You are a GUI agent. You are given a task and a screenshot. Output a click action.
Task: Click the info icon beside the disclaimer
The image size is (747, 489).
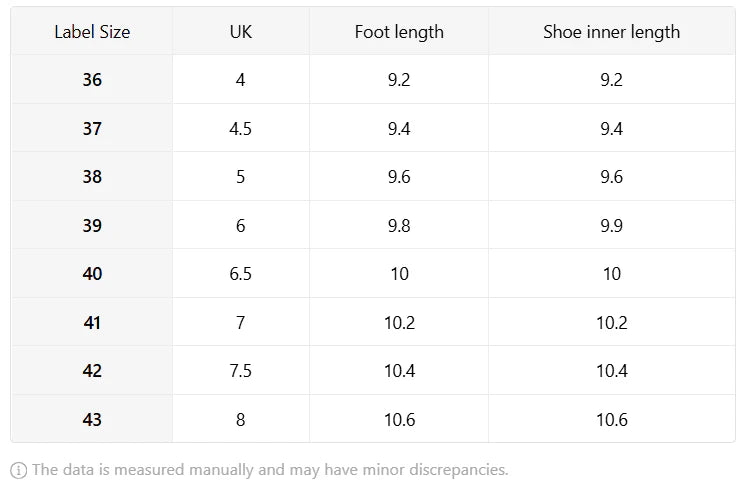click(x=18, y=470)
